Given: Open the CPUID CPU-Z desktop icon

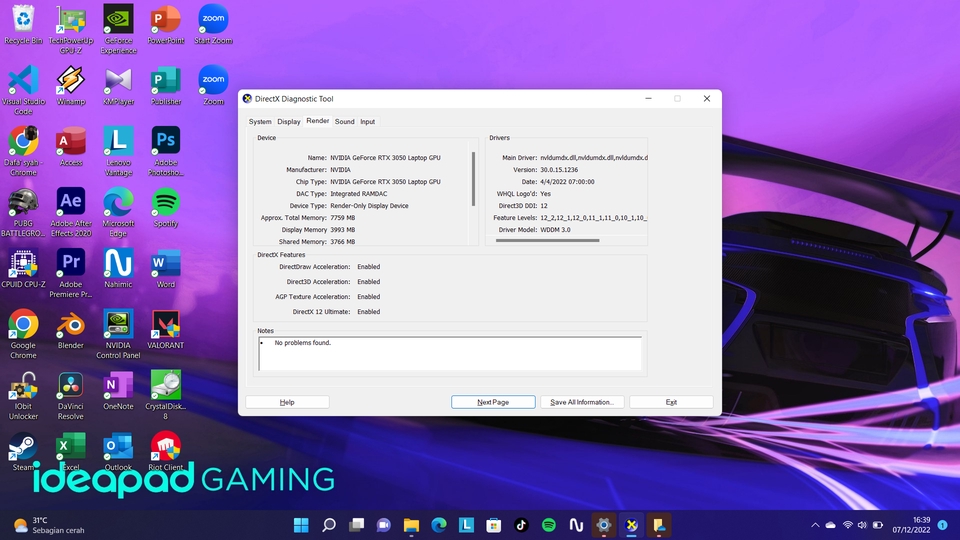Looking at the screenshot, I should click(x=23, y=268).
